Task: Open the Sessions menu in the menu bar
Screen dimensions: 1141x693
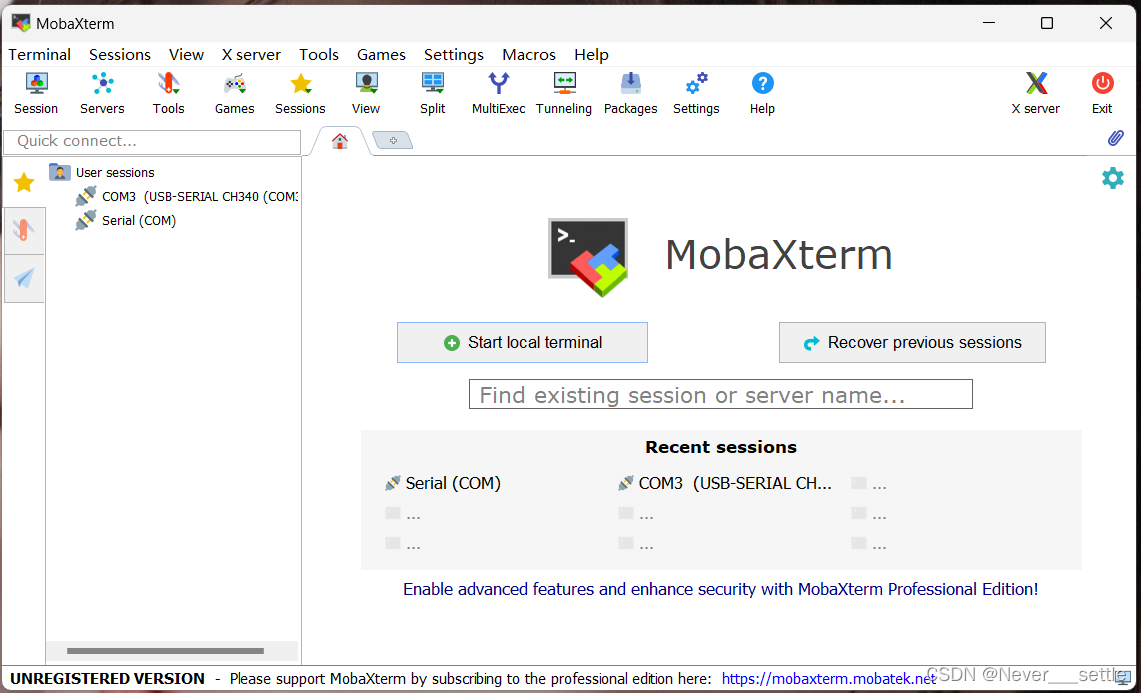Action: coord(119,55)
